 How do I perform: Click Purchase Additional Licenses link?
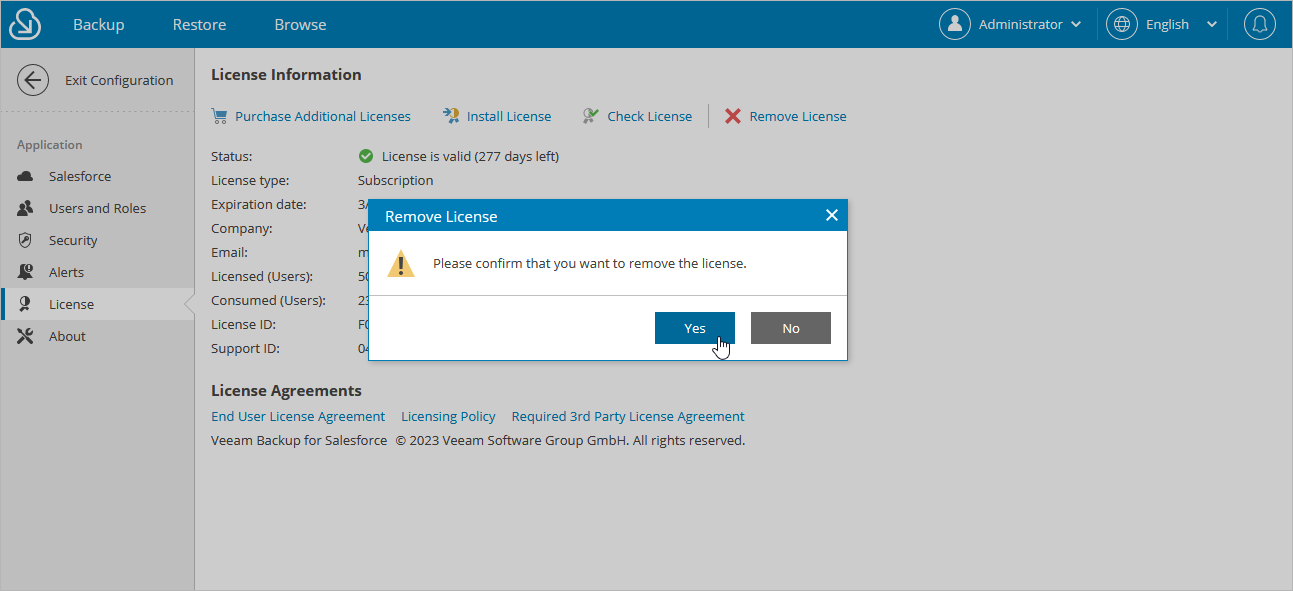323,116
